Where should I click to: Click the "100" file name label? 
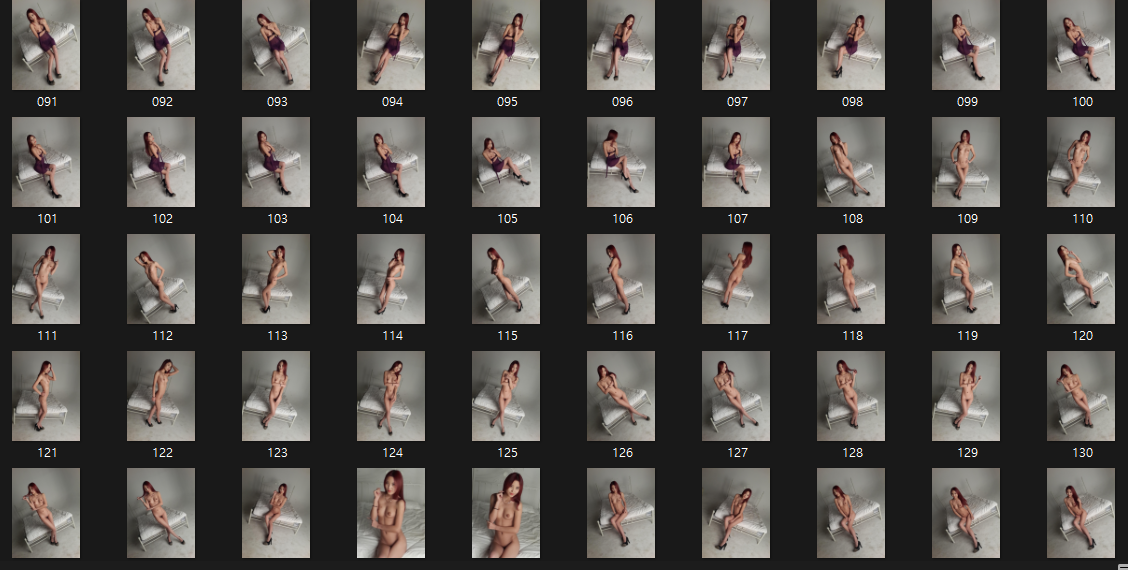[x=1083, y=101]
